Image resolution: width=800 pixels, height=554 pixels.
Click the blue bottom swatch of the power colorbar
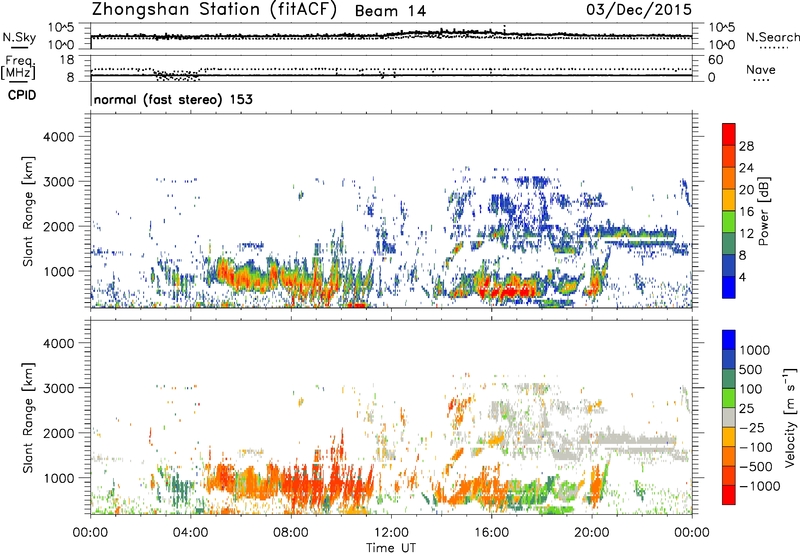pyautogui.click(x=729, y=287)
